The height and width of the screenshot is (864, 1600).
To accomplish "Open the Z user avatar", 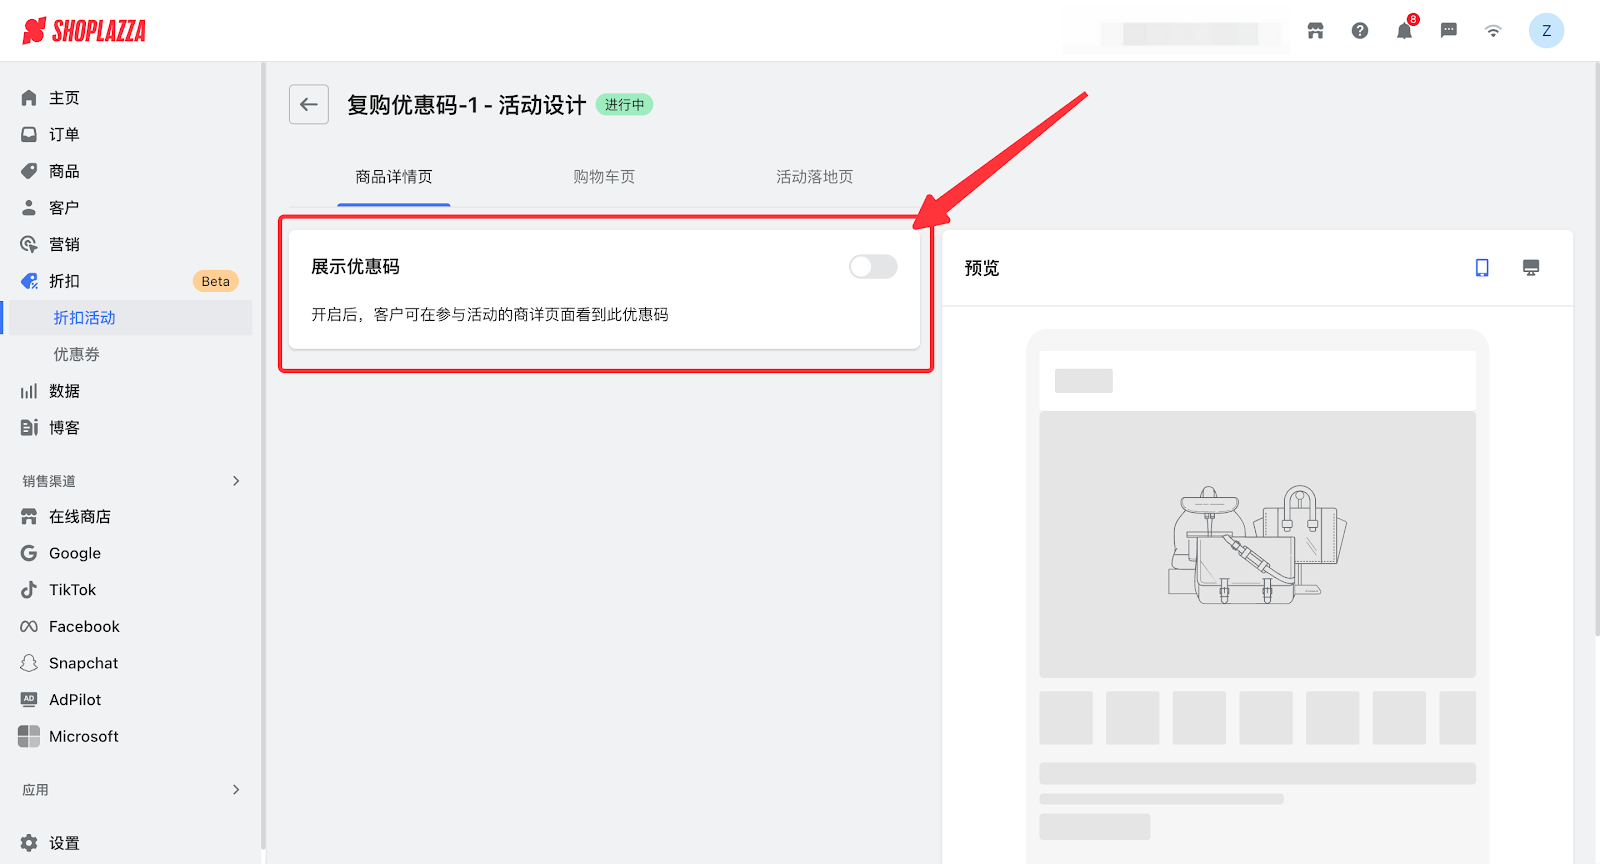I will pyautogui.click(x=1546, y=31).
